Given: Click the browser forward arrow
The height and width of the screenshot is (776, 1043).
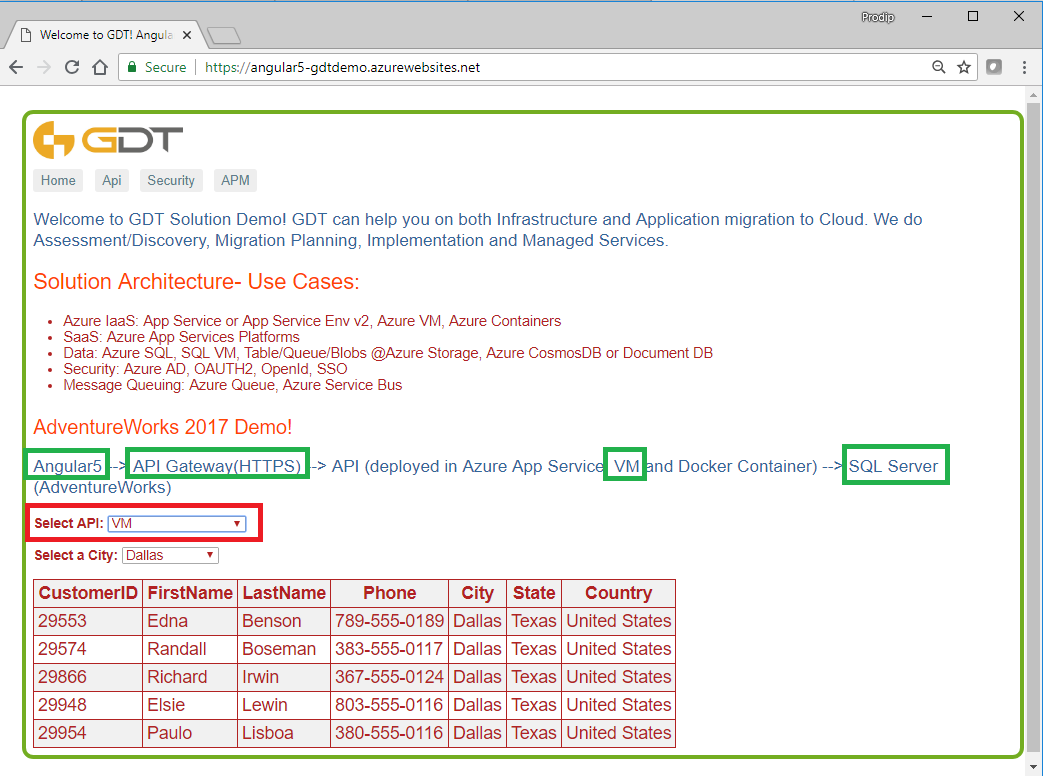Looking at the screenshot, I should coord(44,67).
